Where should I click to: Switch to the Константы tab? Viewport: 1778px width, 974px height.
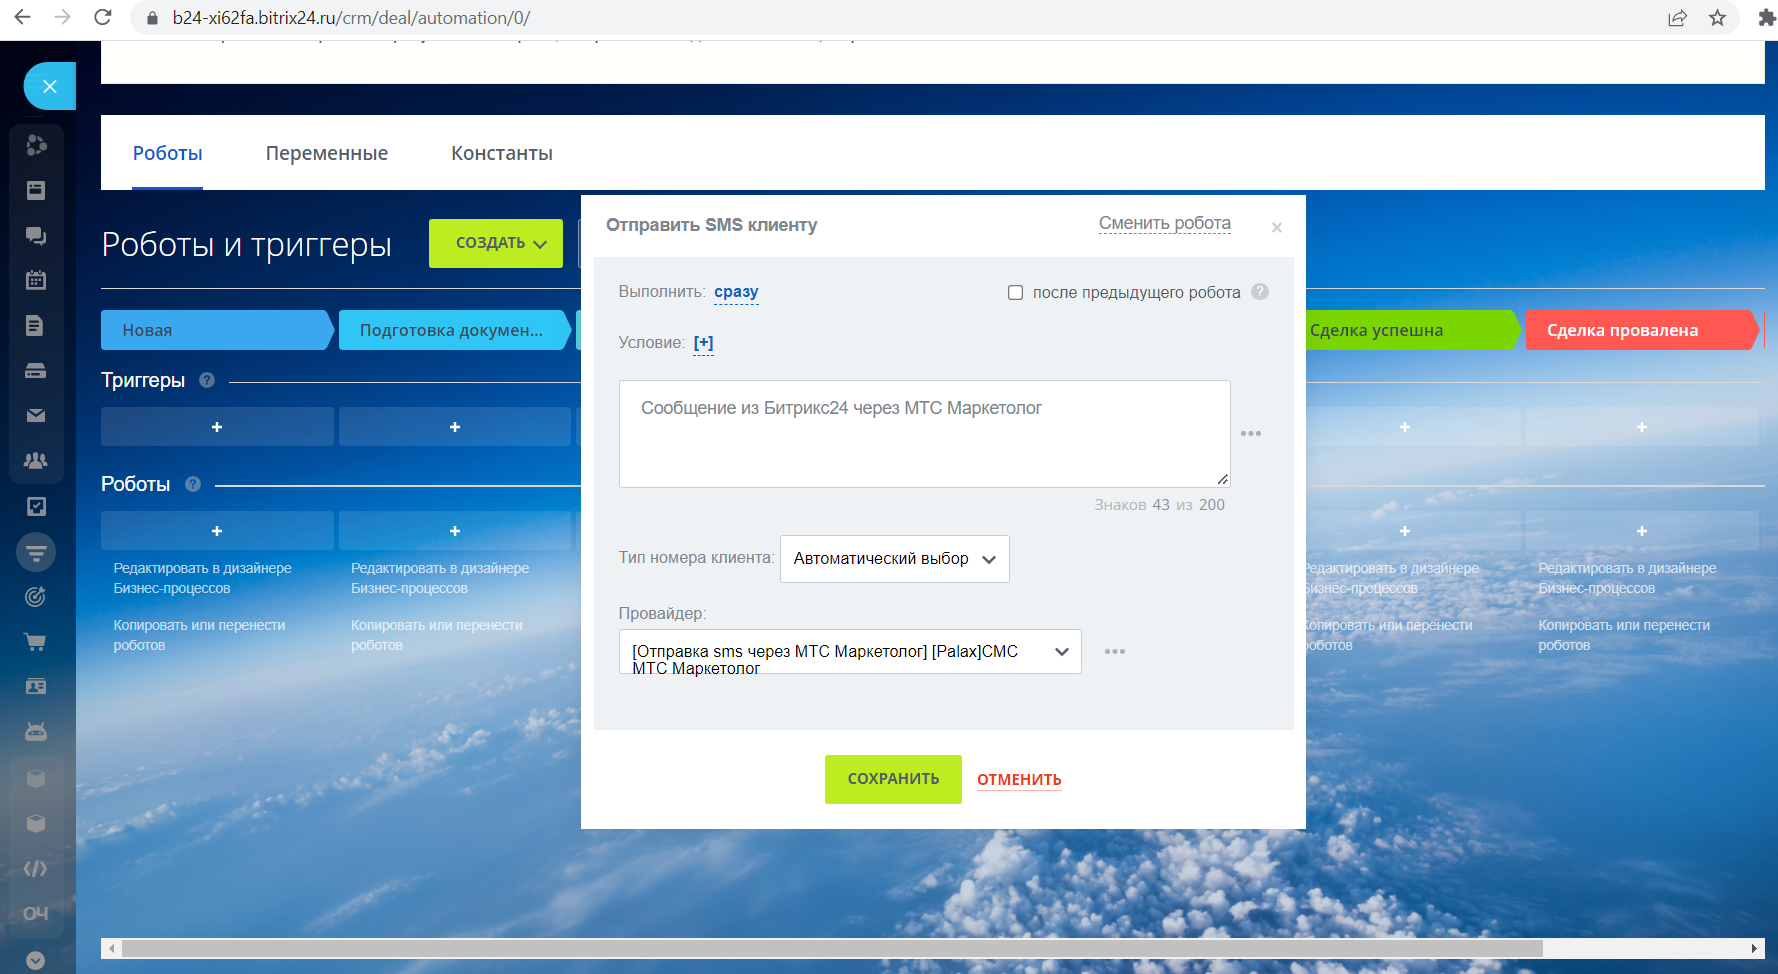(x=502, y=153)
